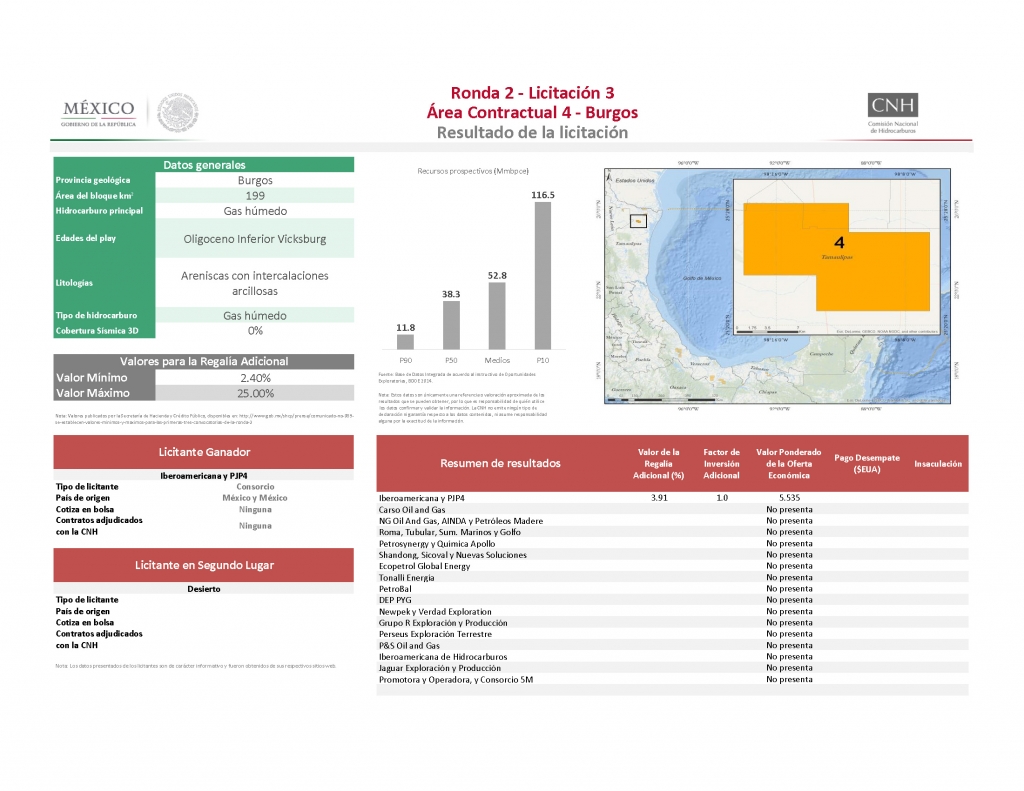
Task: Click the CNH logo
Action: pyautogui.click(x=898, y=113)
